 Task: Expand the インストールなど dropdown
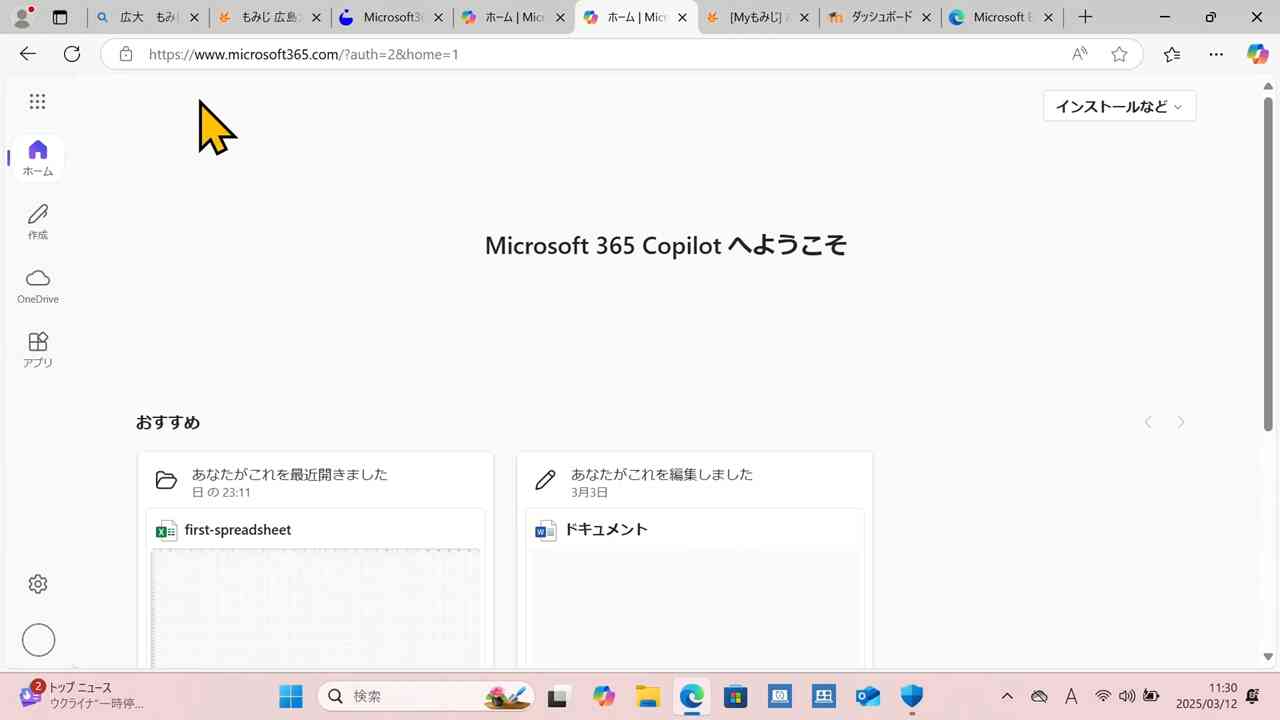1119,106
